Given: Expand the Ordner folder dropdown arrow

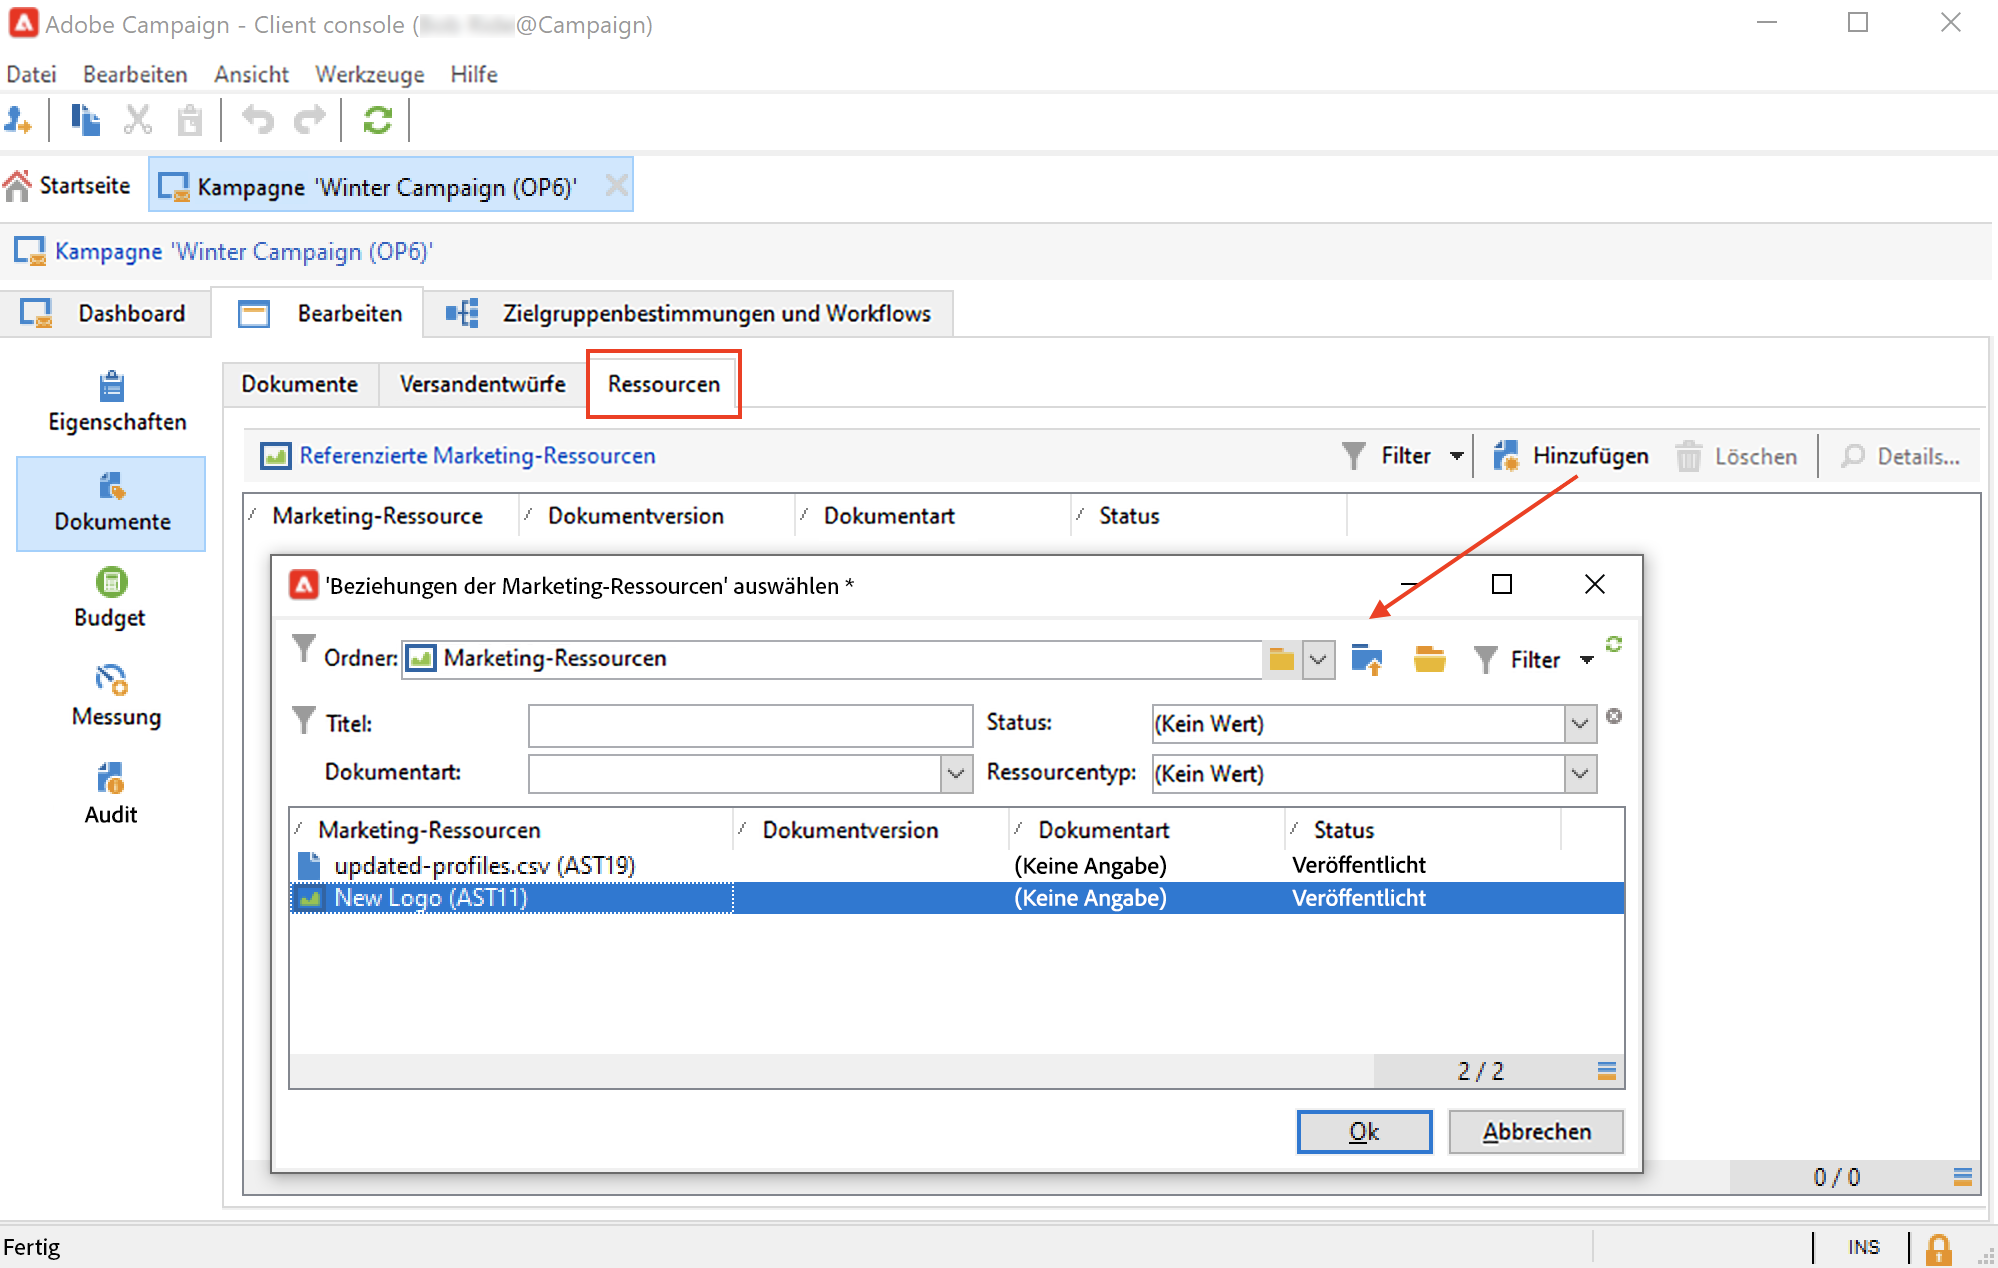Looking at the screenshot, I should coord(1318,659).
